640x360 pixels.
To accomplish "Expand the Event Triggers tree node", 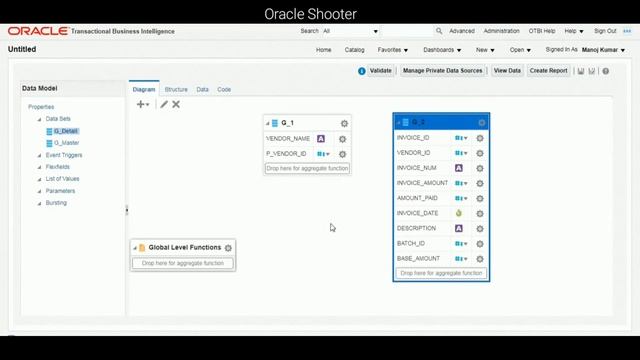I will [x=40, y=156].
